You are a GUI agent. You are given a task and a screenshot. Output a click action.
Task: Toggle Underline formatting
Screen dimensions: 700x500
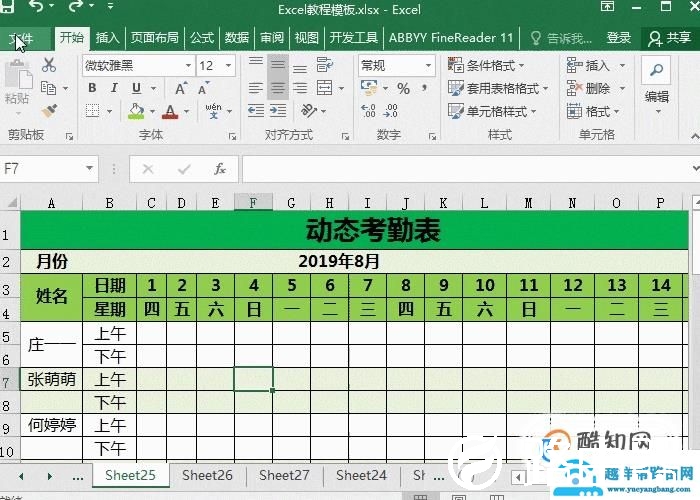(137, 88)
